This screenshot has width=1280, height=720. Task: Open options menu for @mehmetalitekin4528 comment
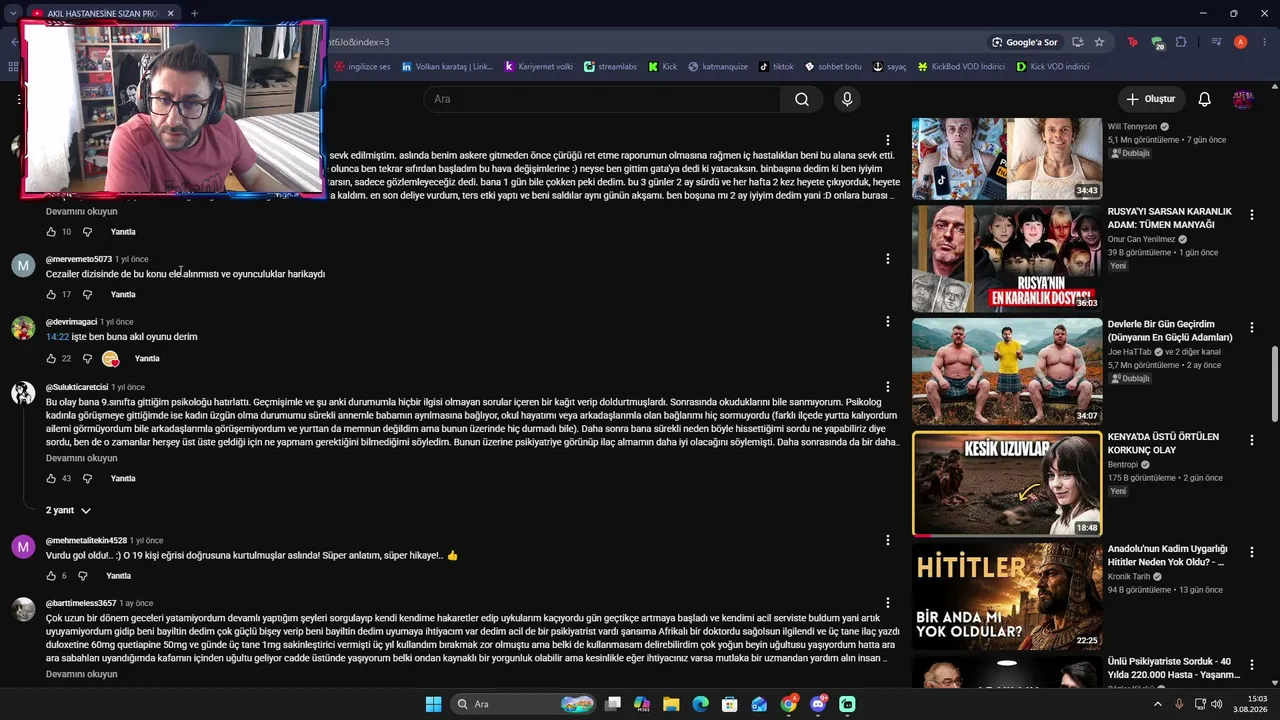point(887,540)
